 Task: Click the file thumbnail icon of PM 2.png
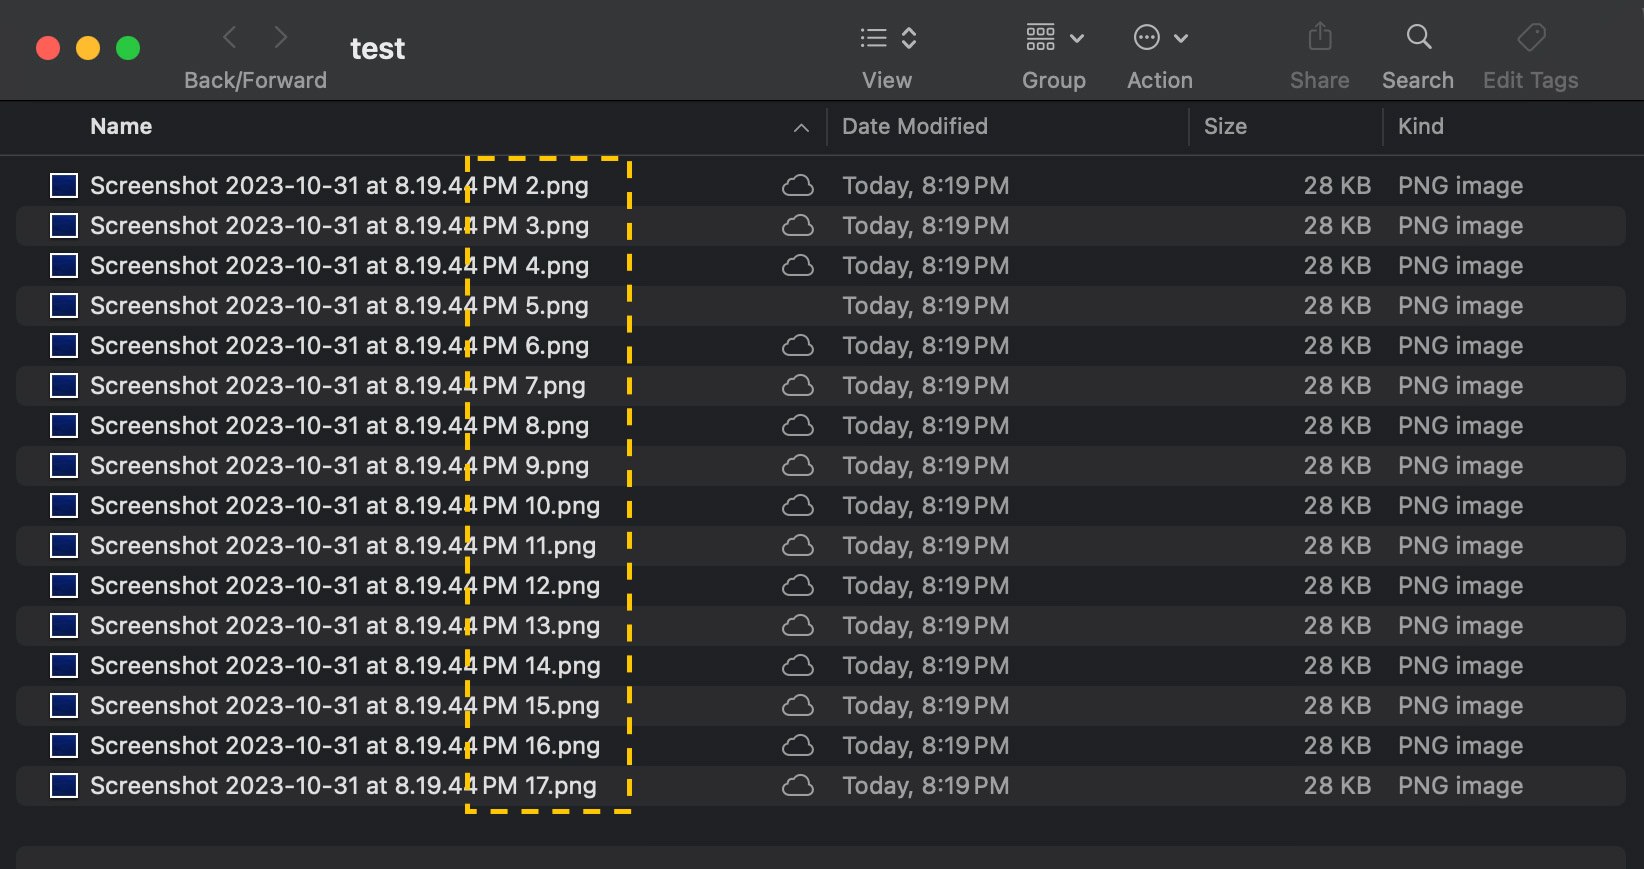point(64,186)
